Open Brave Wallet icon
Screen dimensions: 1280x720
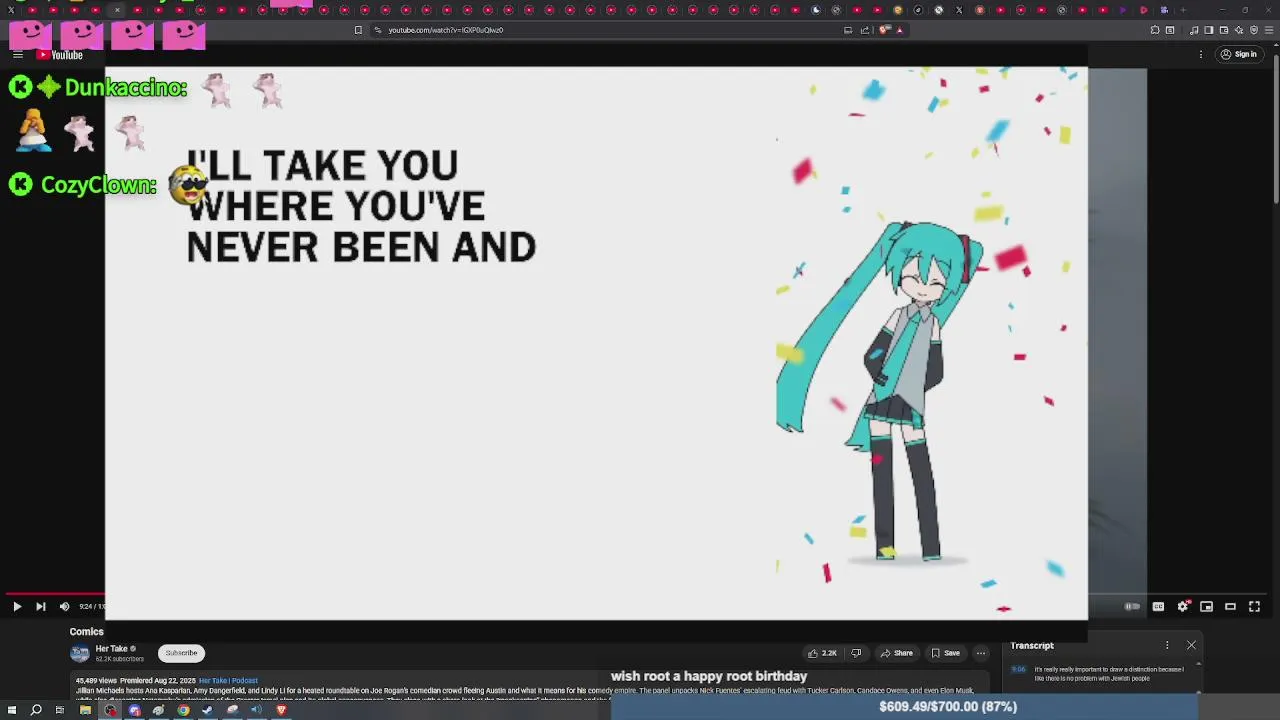tap(1223, 30)
